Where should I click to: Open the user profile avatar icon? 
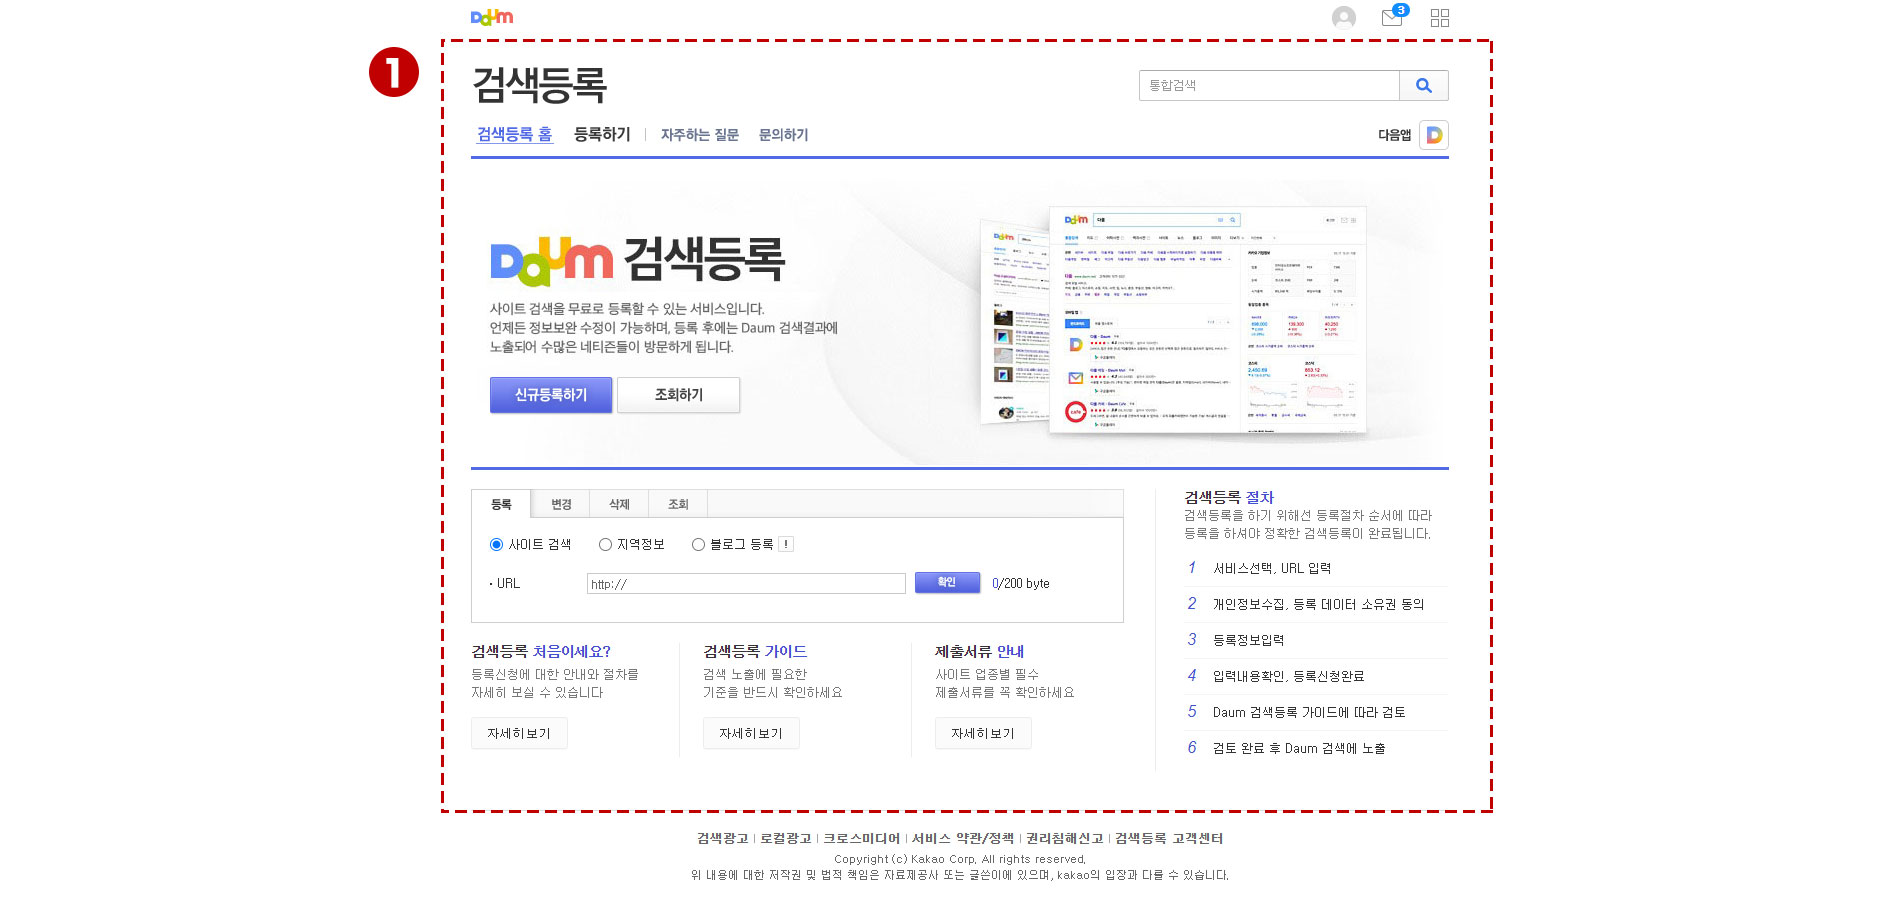(1343, 17)
